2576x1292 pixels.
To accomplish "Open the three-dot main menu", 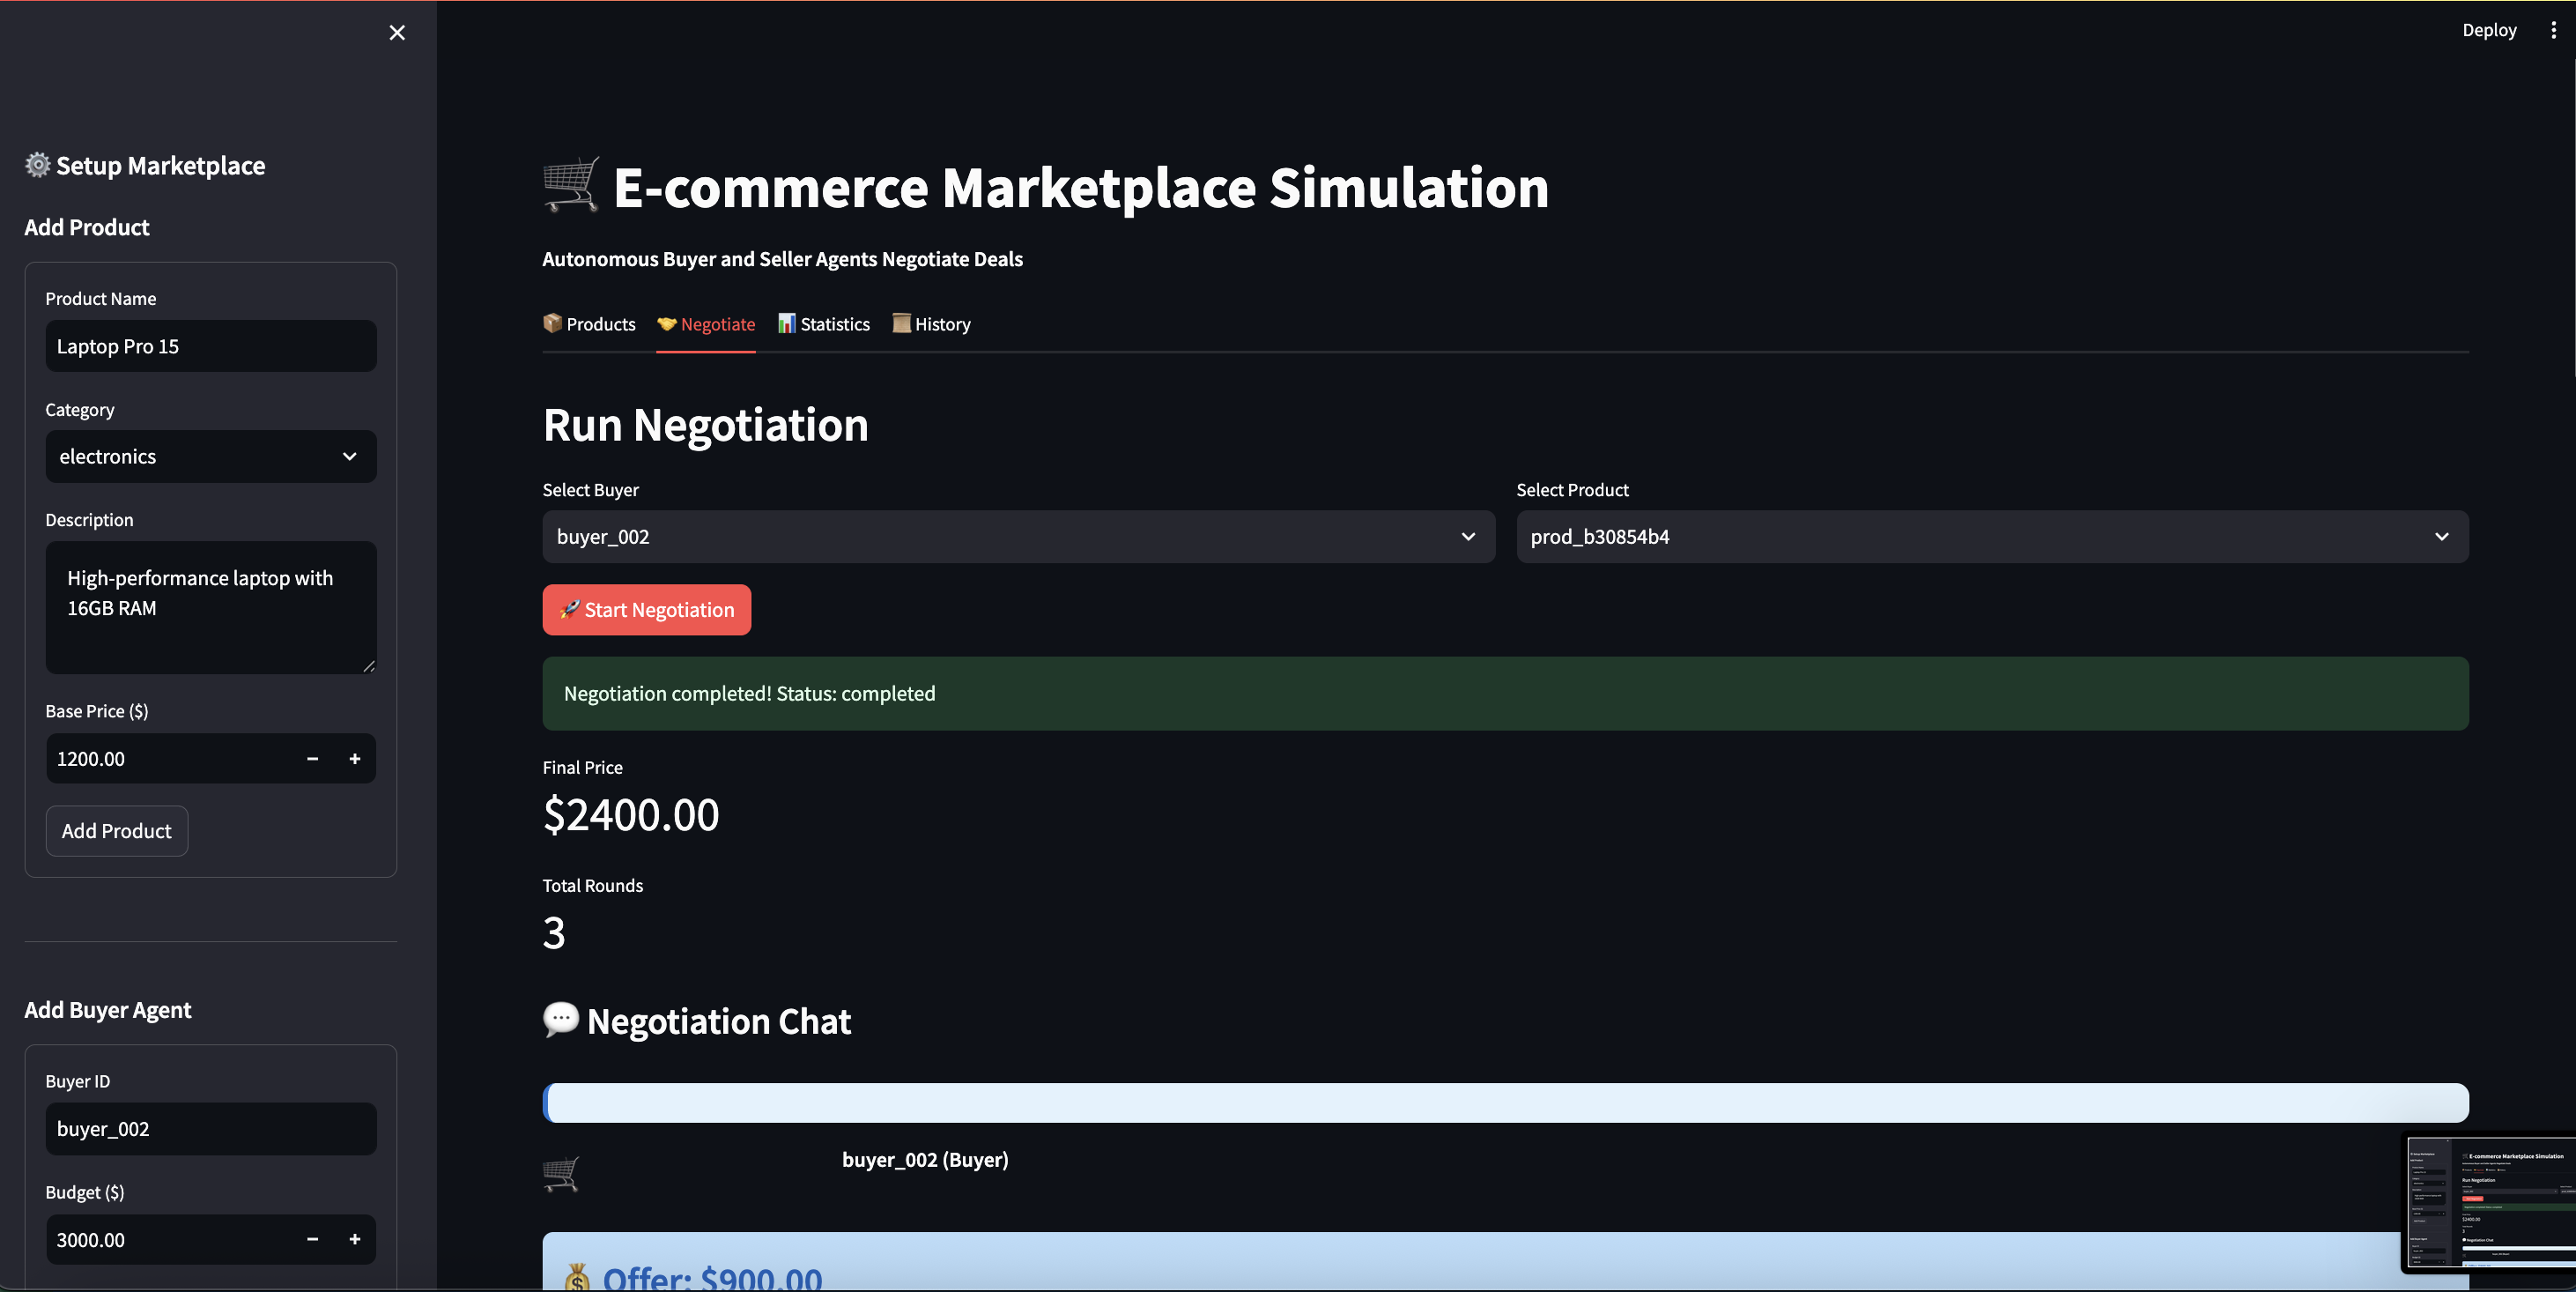I will (x=2553, y=30).
